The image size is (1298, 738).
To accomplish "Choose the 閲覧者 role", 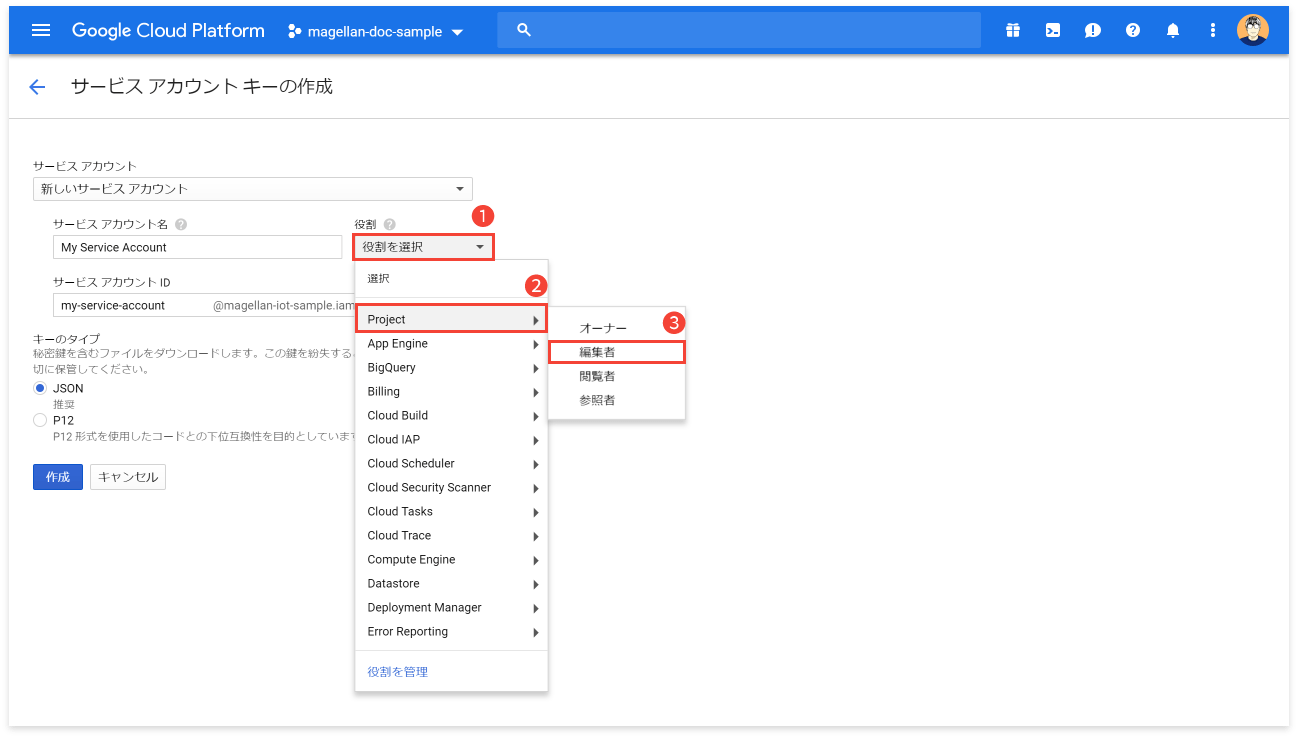I will click(617, 376).
